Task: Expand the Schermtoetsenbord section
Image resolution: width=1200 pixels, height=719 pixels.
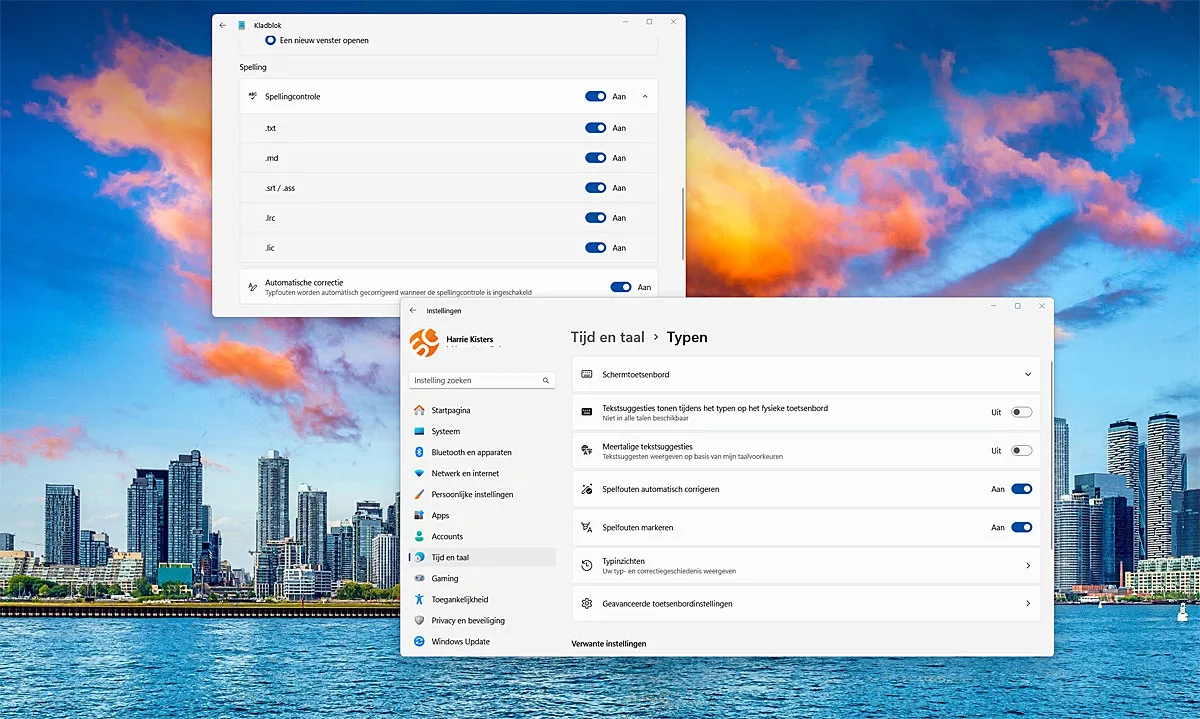Action: pos(1027,374)
